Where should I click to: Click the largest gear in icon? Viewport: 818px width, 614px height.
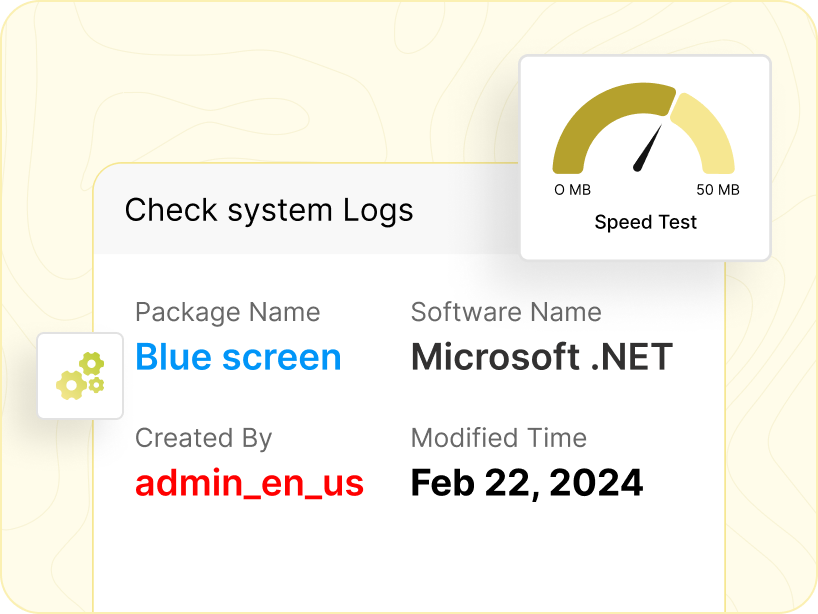click(x=70, y=384)
